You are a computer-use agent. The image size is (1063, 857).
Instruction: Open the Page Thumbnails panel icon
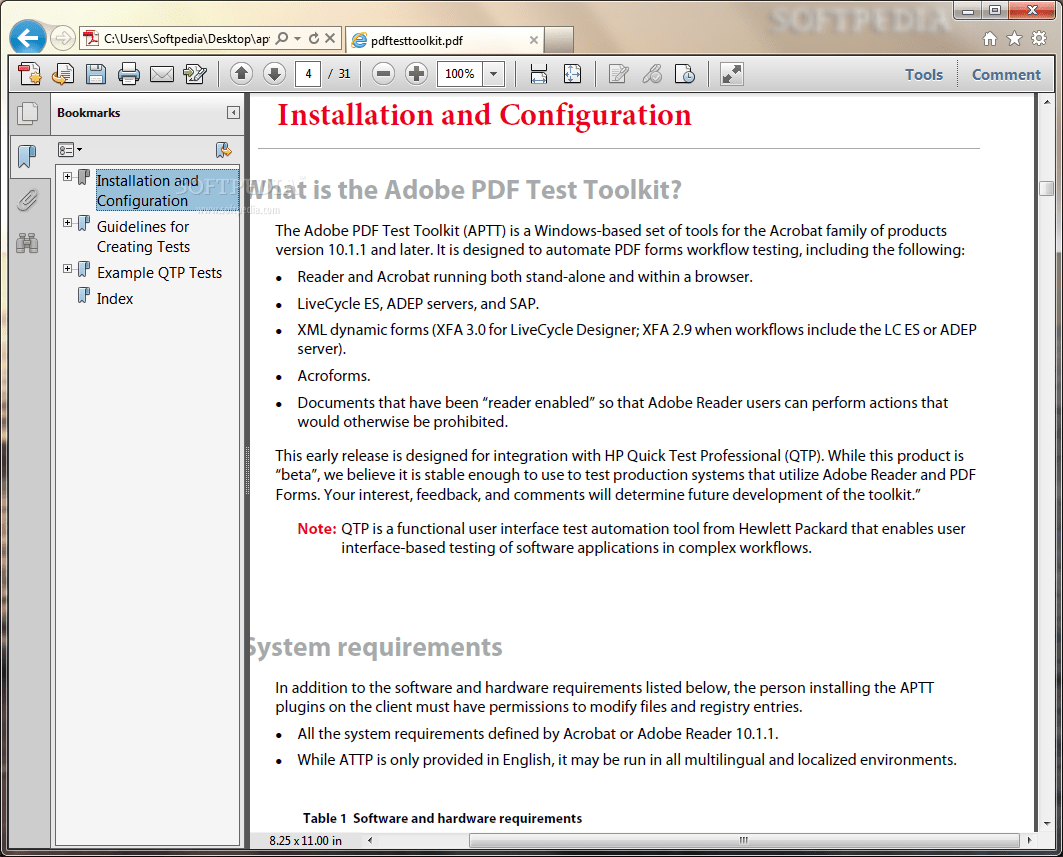click(x=28, y=113)
